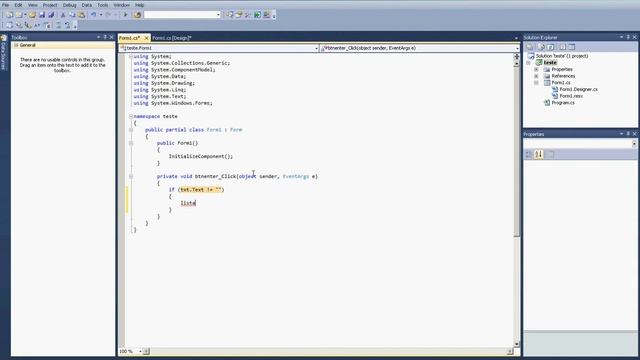
Task: Collapse the Form1 class outlining region
Action: (131, 130)
